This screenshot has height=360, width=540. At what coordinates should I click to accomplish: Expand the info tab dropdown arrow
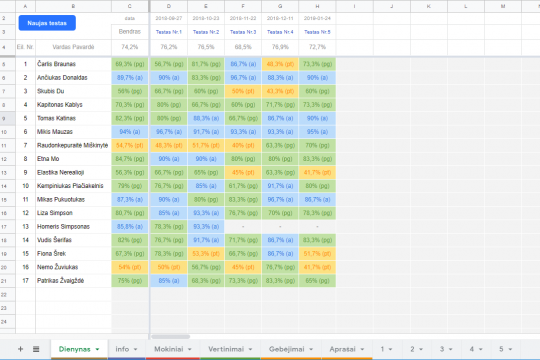tap(135, 349)
